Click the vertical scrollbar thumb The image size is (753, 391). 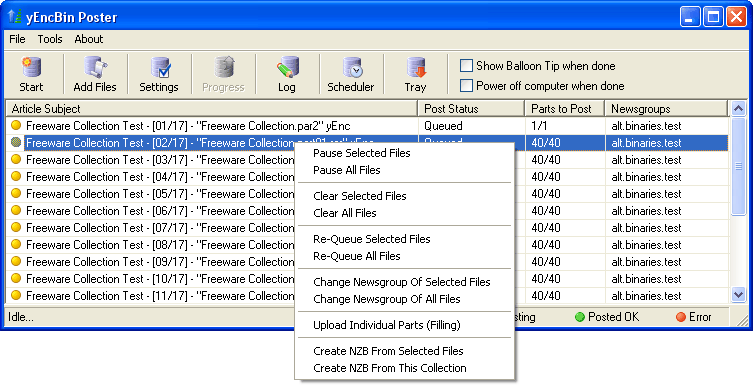click(739, 166)
